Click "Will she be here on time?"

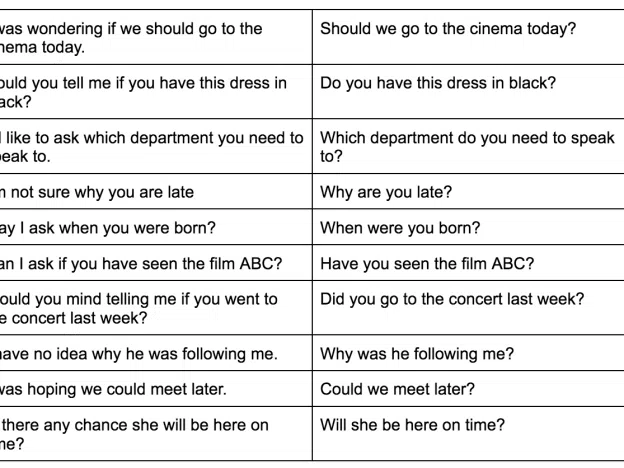click(412, 425)
